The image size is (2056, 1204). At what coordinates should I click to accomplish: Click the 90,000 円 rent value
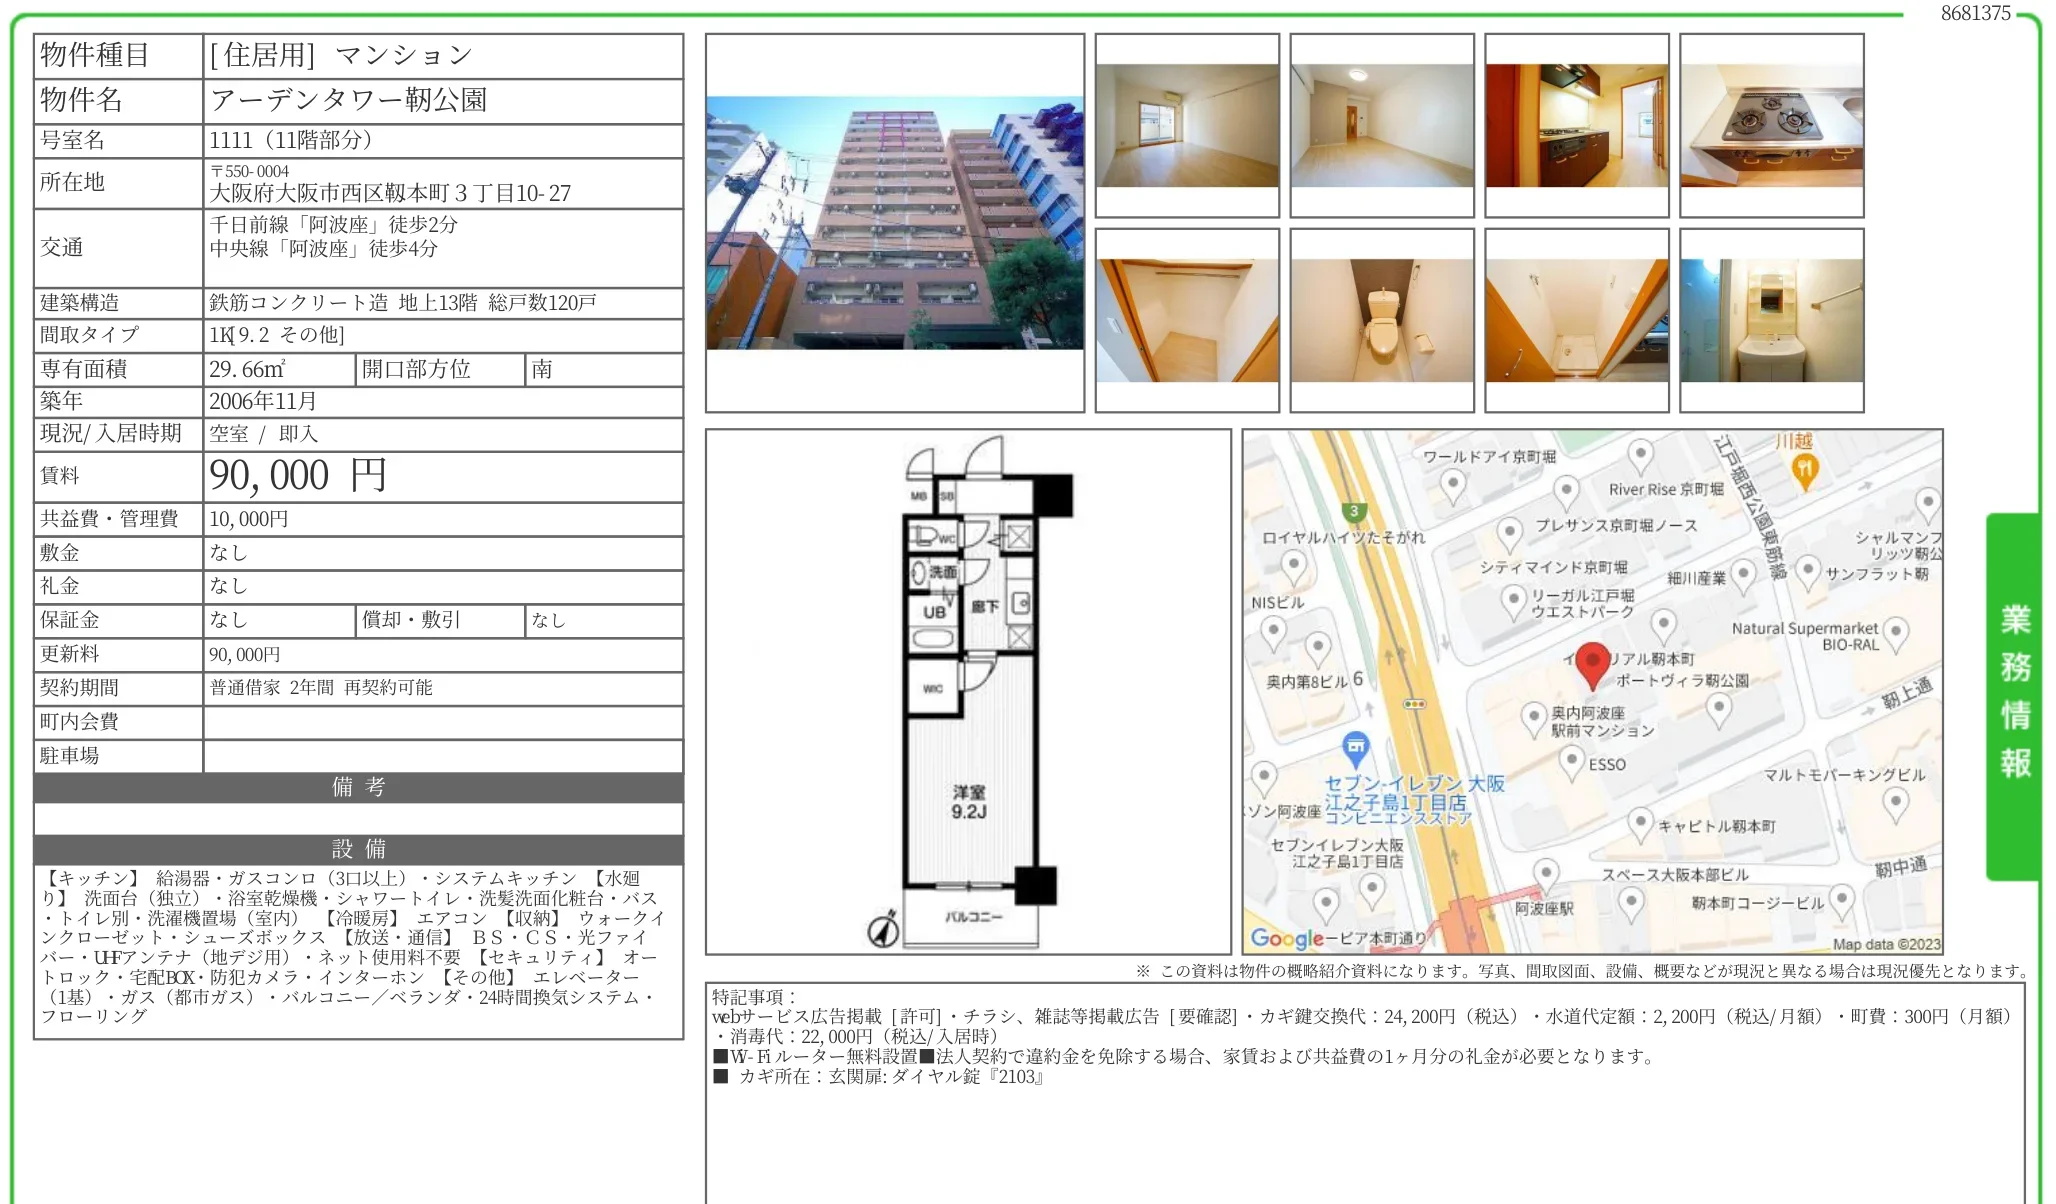(298, 476)
